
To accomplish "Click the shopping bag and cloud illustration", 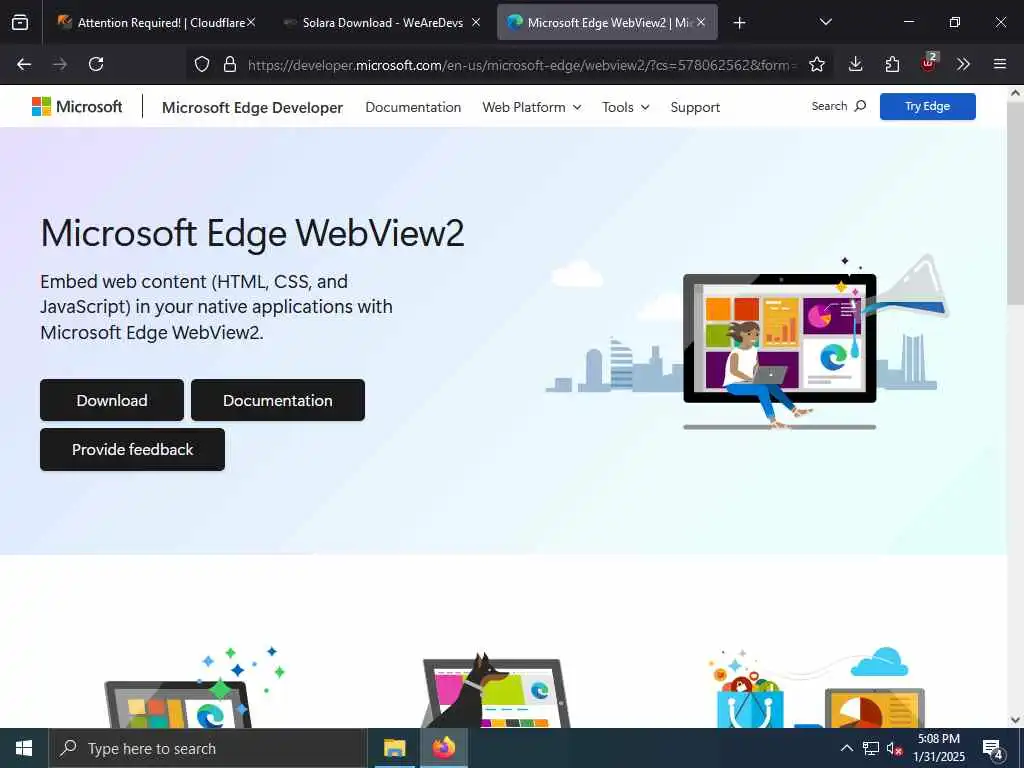I will click(x=816, y=688).
